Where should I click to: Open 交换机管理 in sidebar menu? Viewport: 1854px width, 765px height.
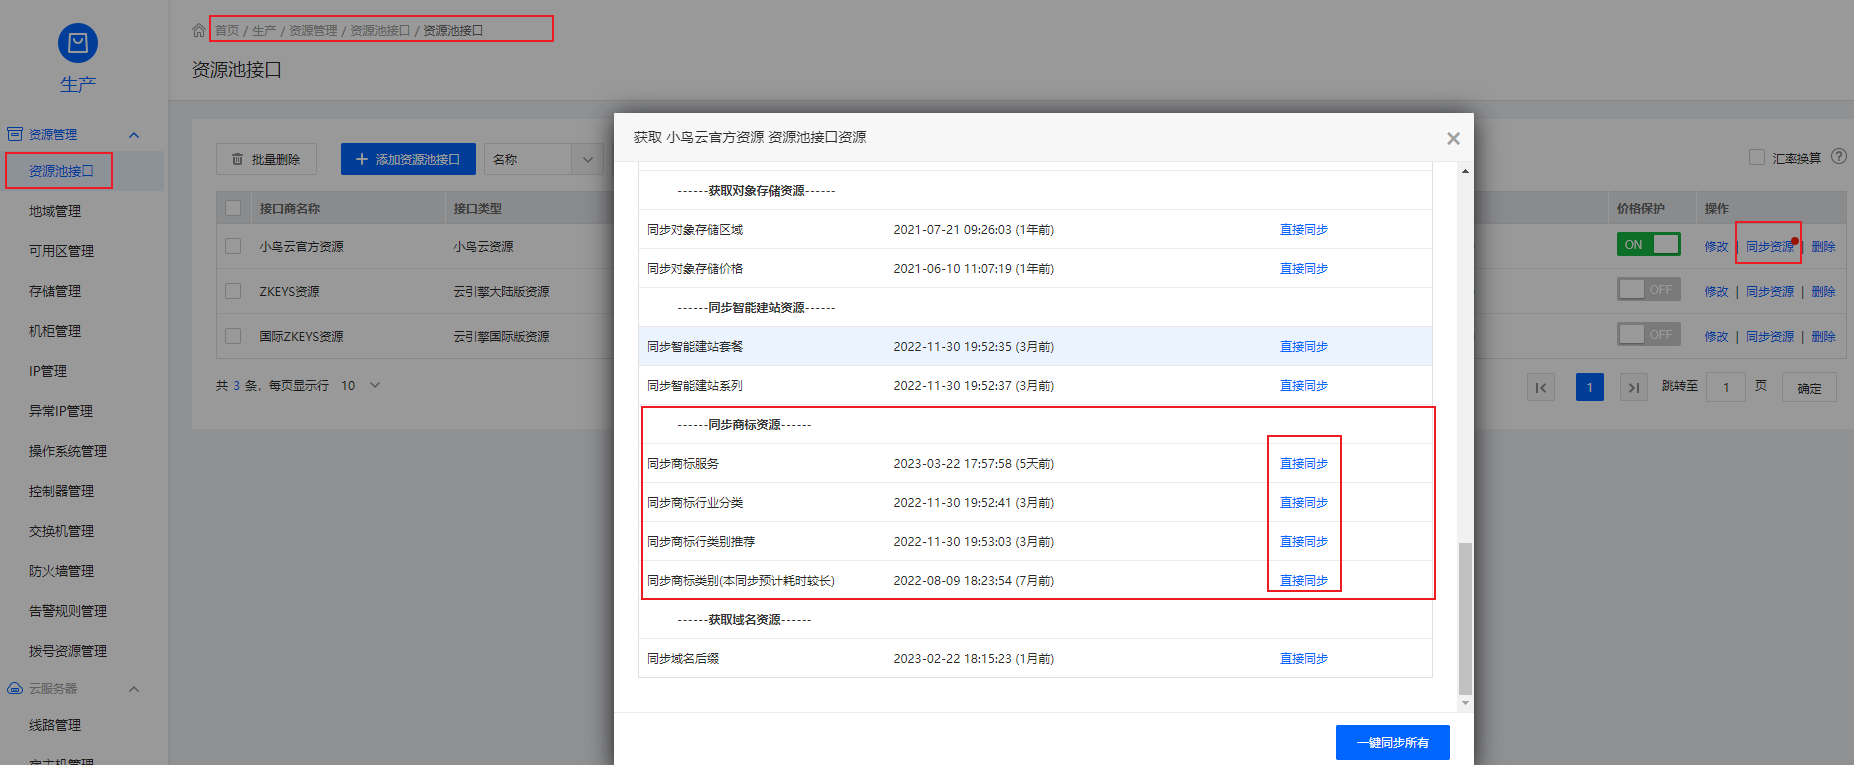(x=61, y=531)
